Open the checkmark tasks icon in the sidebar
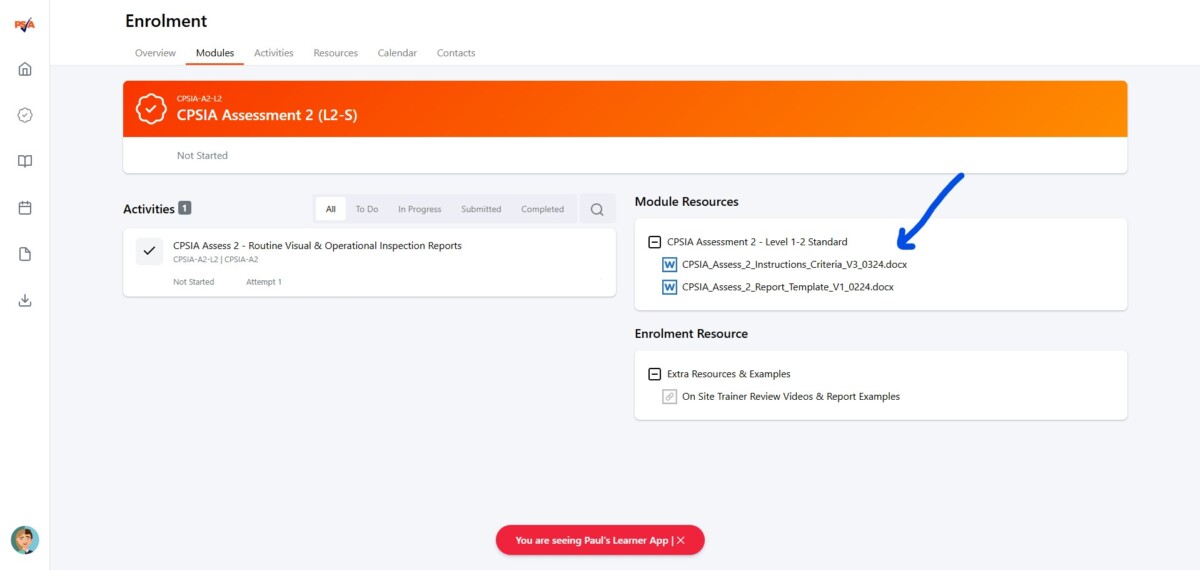1200x570 pixels. (x=25, y=115)
